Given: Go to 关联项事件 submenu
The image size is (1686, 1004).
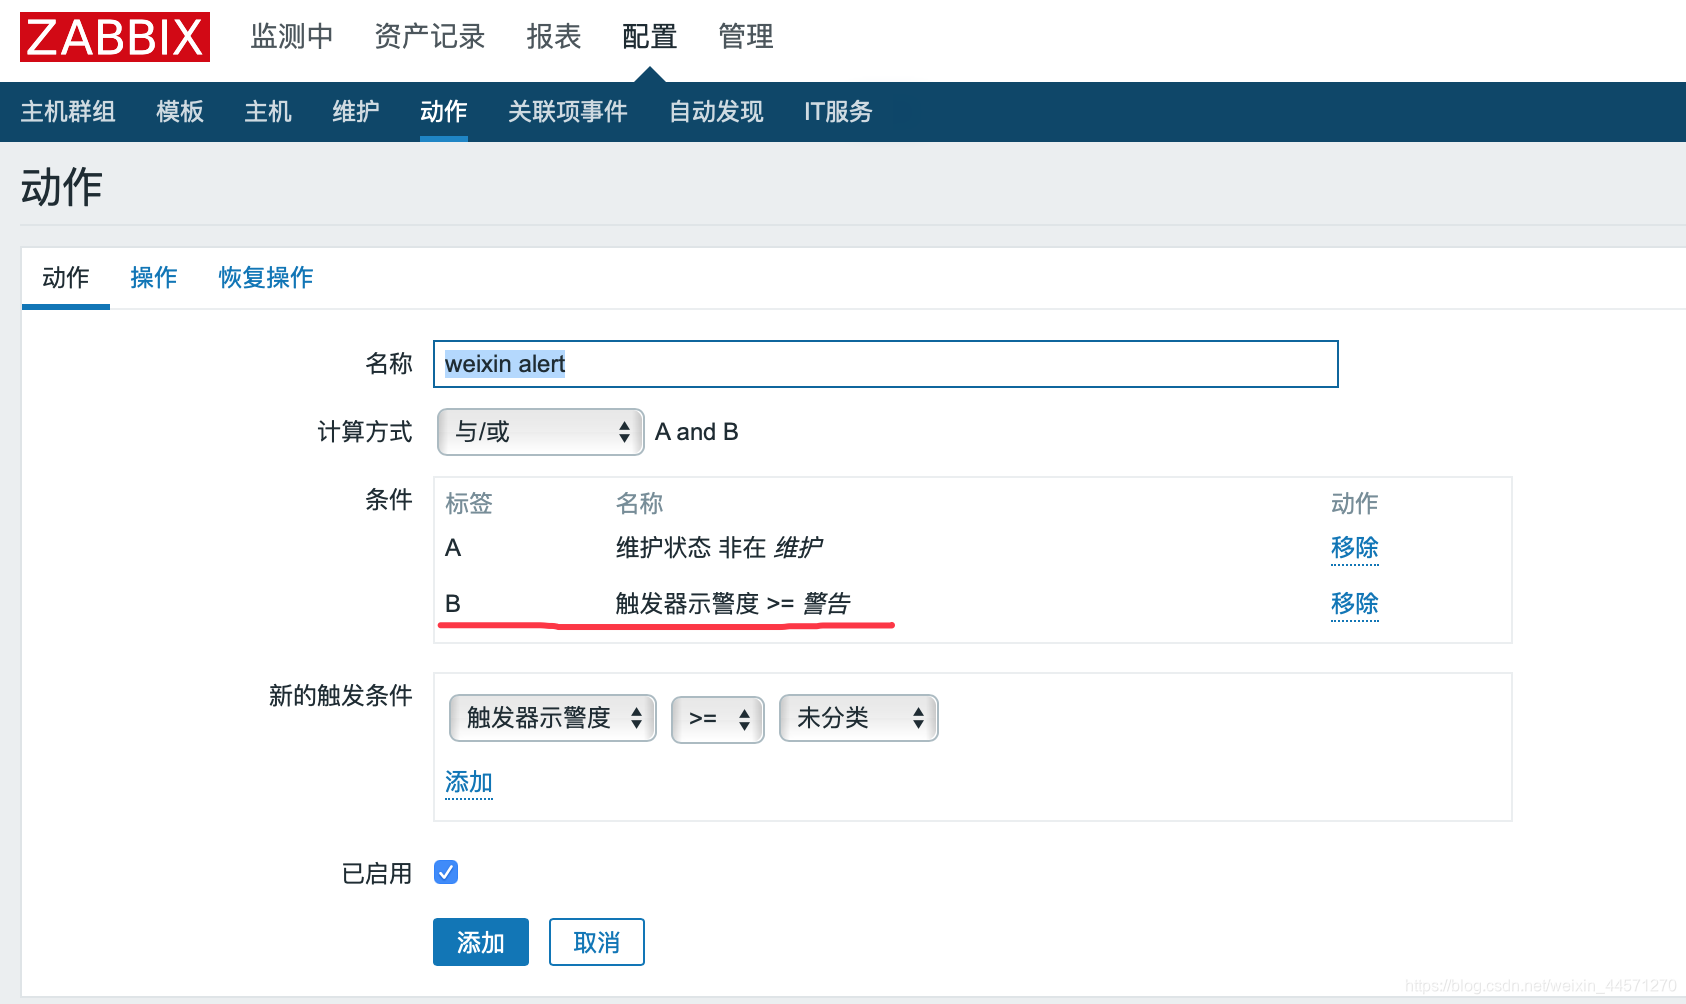Looking at the screenshot, I should (x=568, y=111).
